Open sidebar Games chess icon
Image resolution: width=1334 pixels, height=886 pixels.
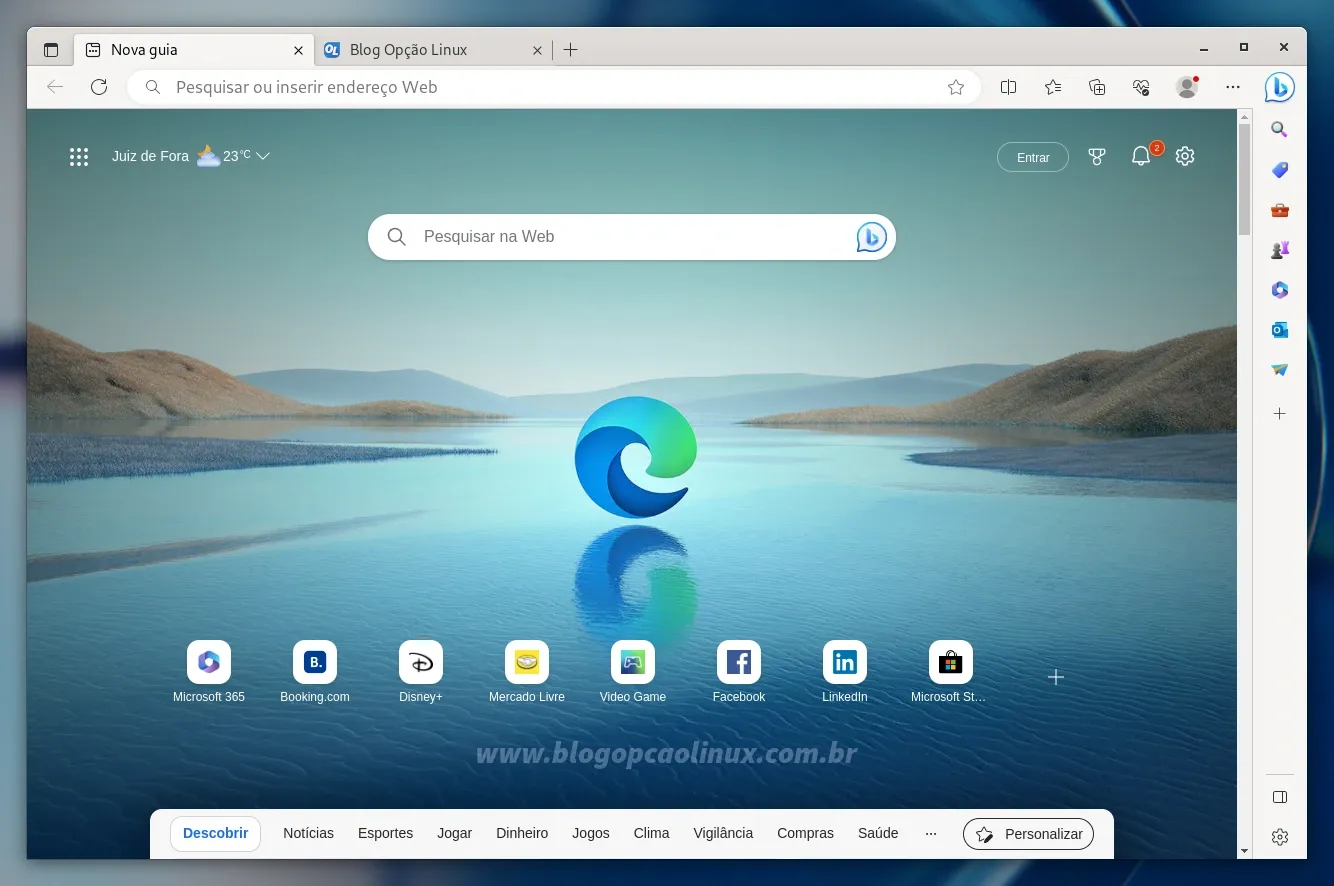(1279, 250)
